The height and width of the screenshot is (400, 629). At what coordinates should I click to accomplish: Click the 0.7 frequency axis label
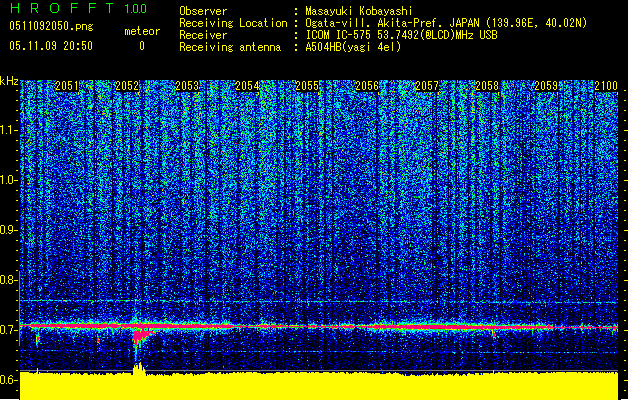point(8,330)
